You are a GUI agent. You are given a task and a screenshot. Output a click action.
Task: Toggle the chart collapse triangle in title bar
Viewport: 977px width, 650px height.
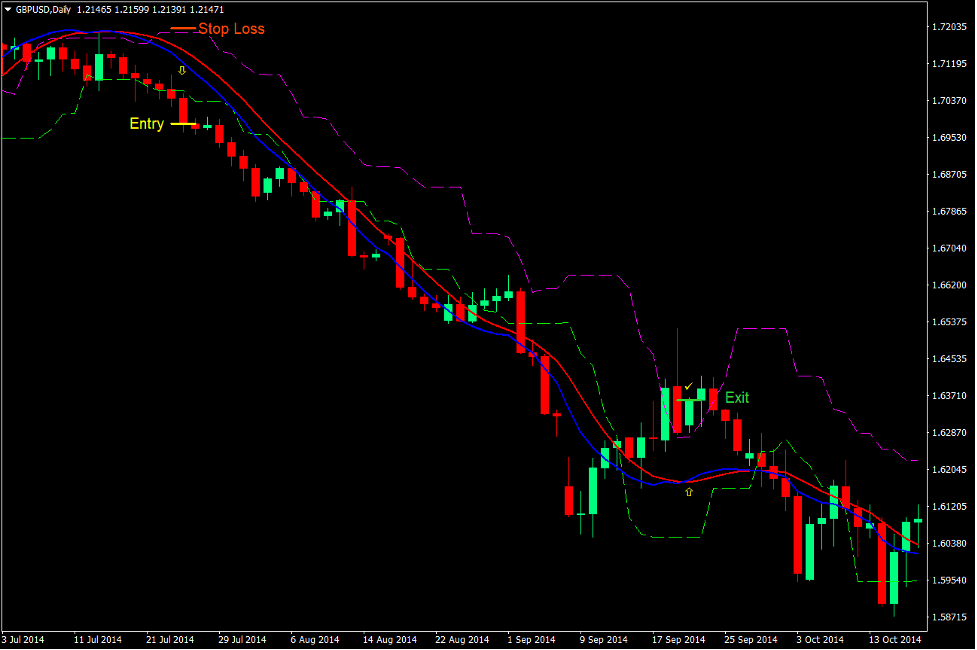9,8
